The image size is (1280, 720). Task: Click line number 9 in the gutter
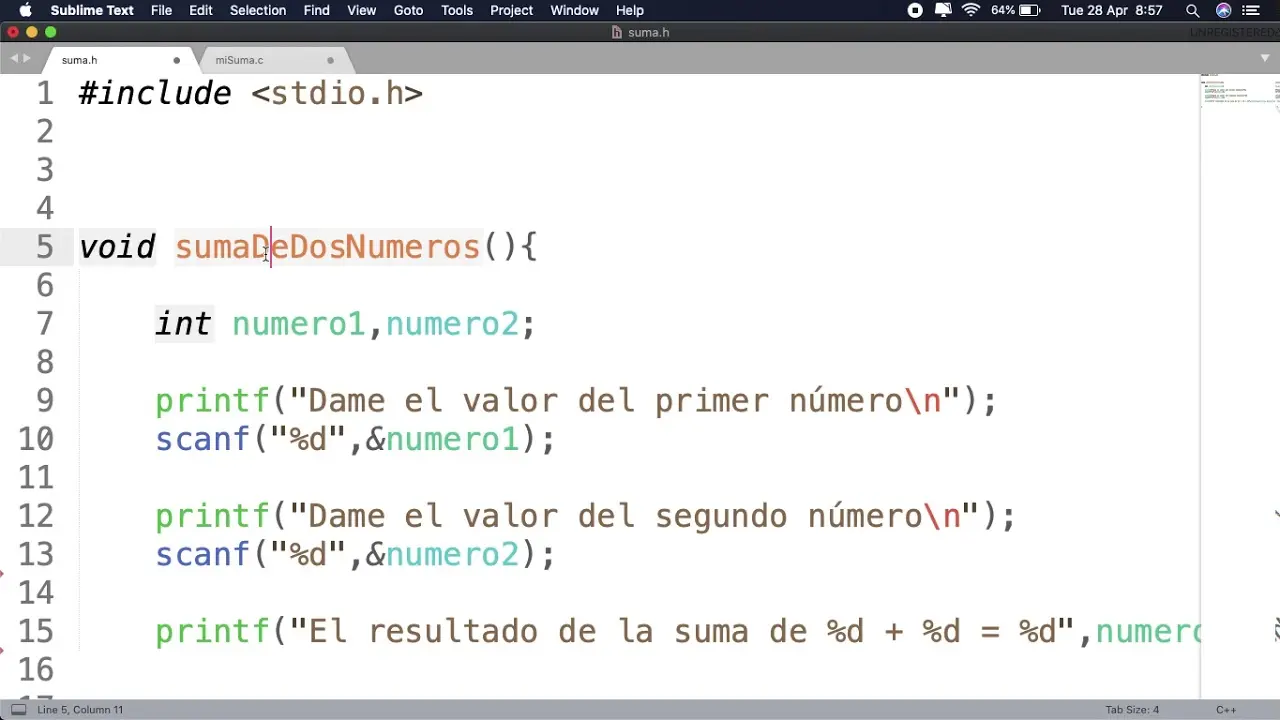44,401
